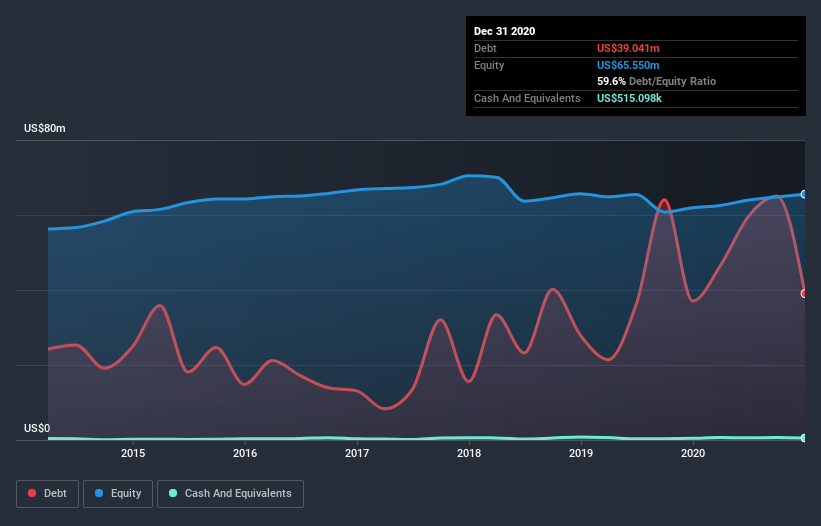Select the 2019 x-axis label

[x=581, y=453]
